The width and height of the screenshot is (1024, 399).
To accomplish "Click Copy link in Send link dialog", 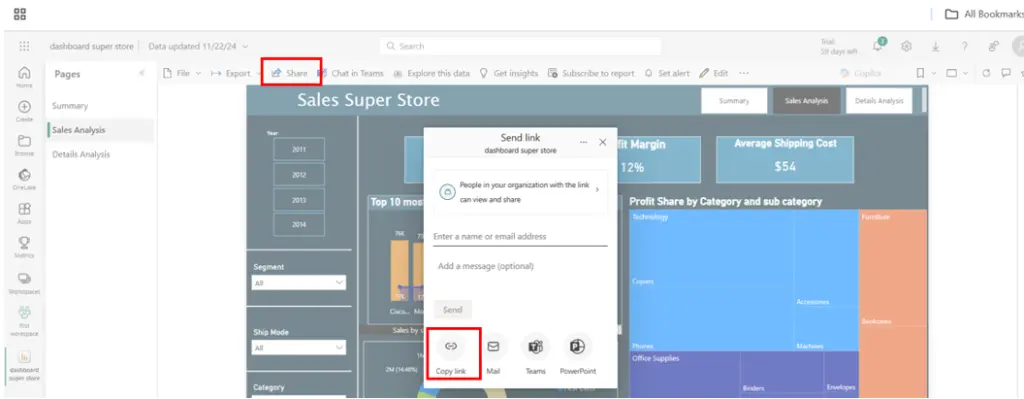I will (451, 355).
